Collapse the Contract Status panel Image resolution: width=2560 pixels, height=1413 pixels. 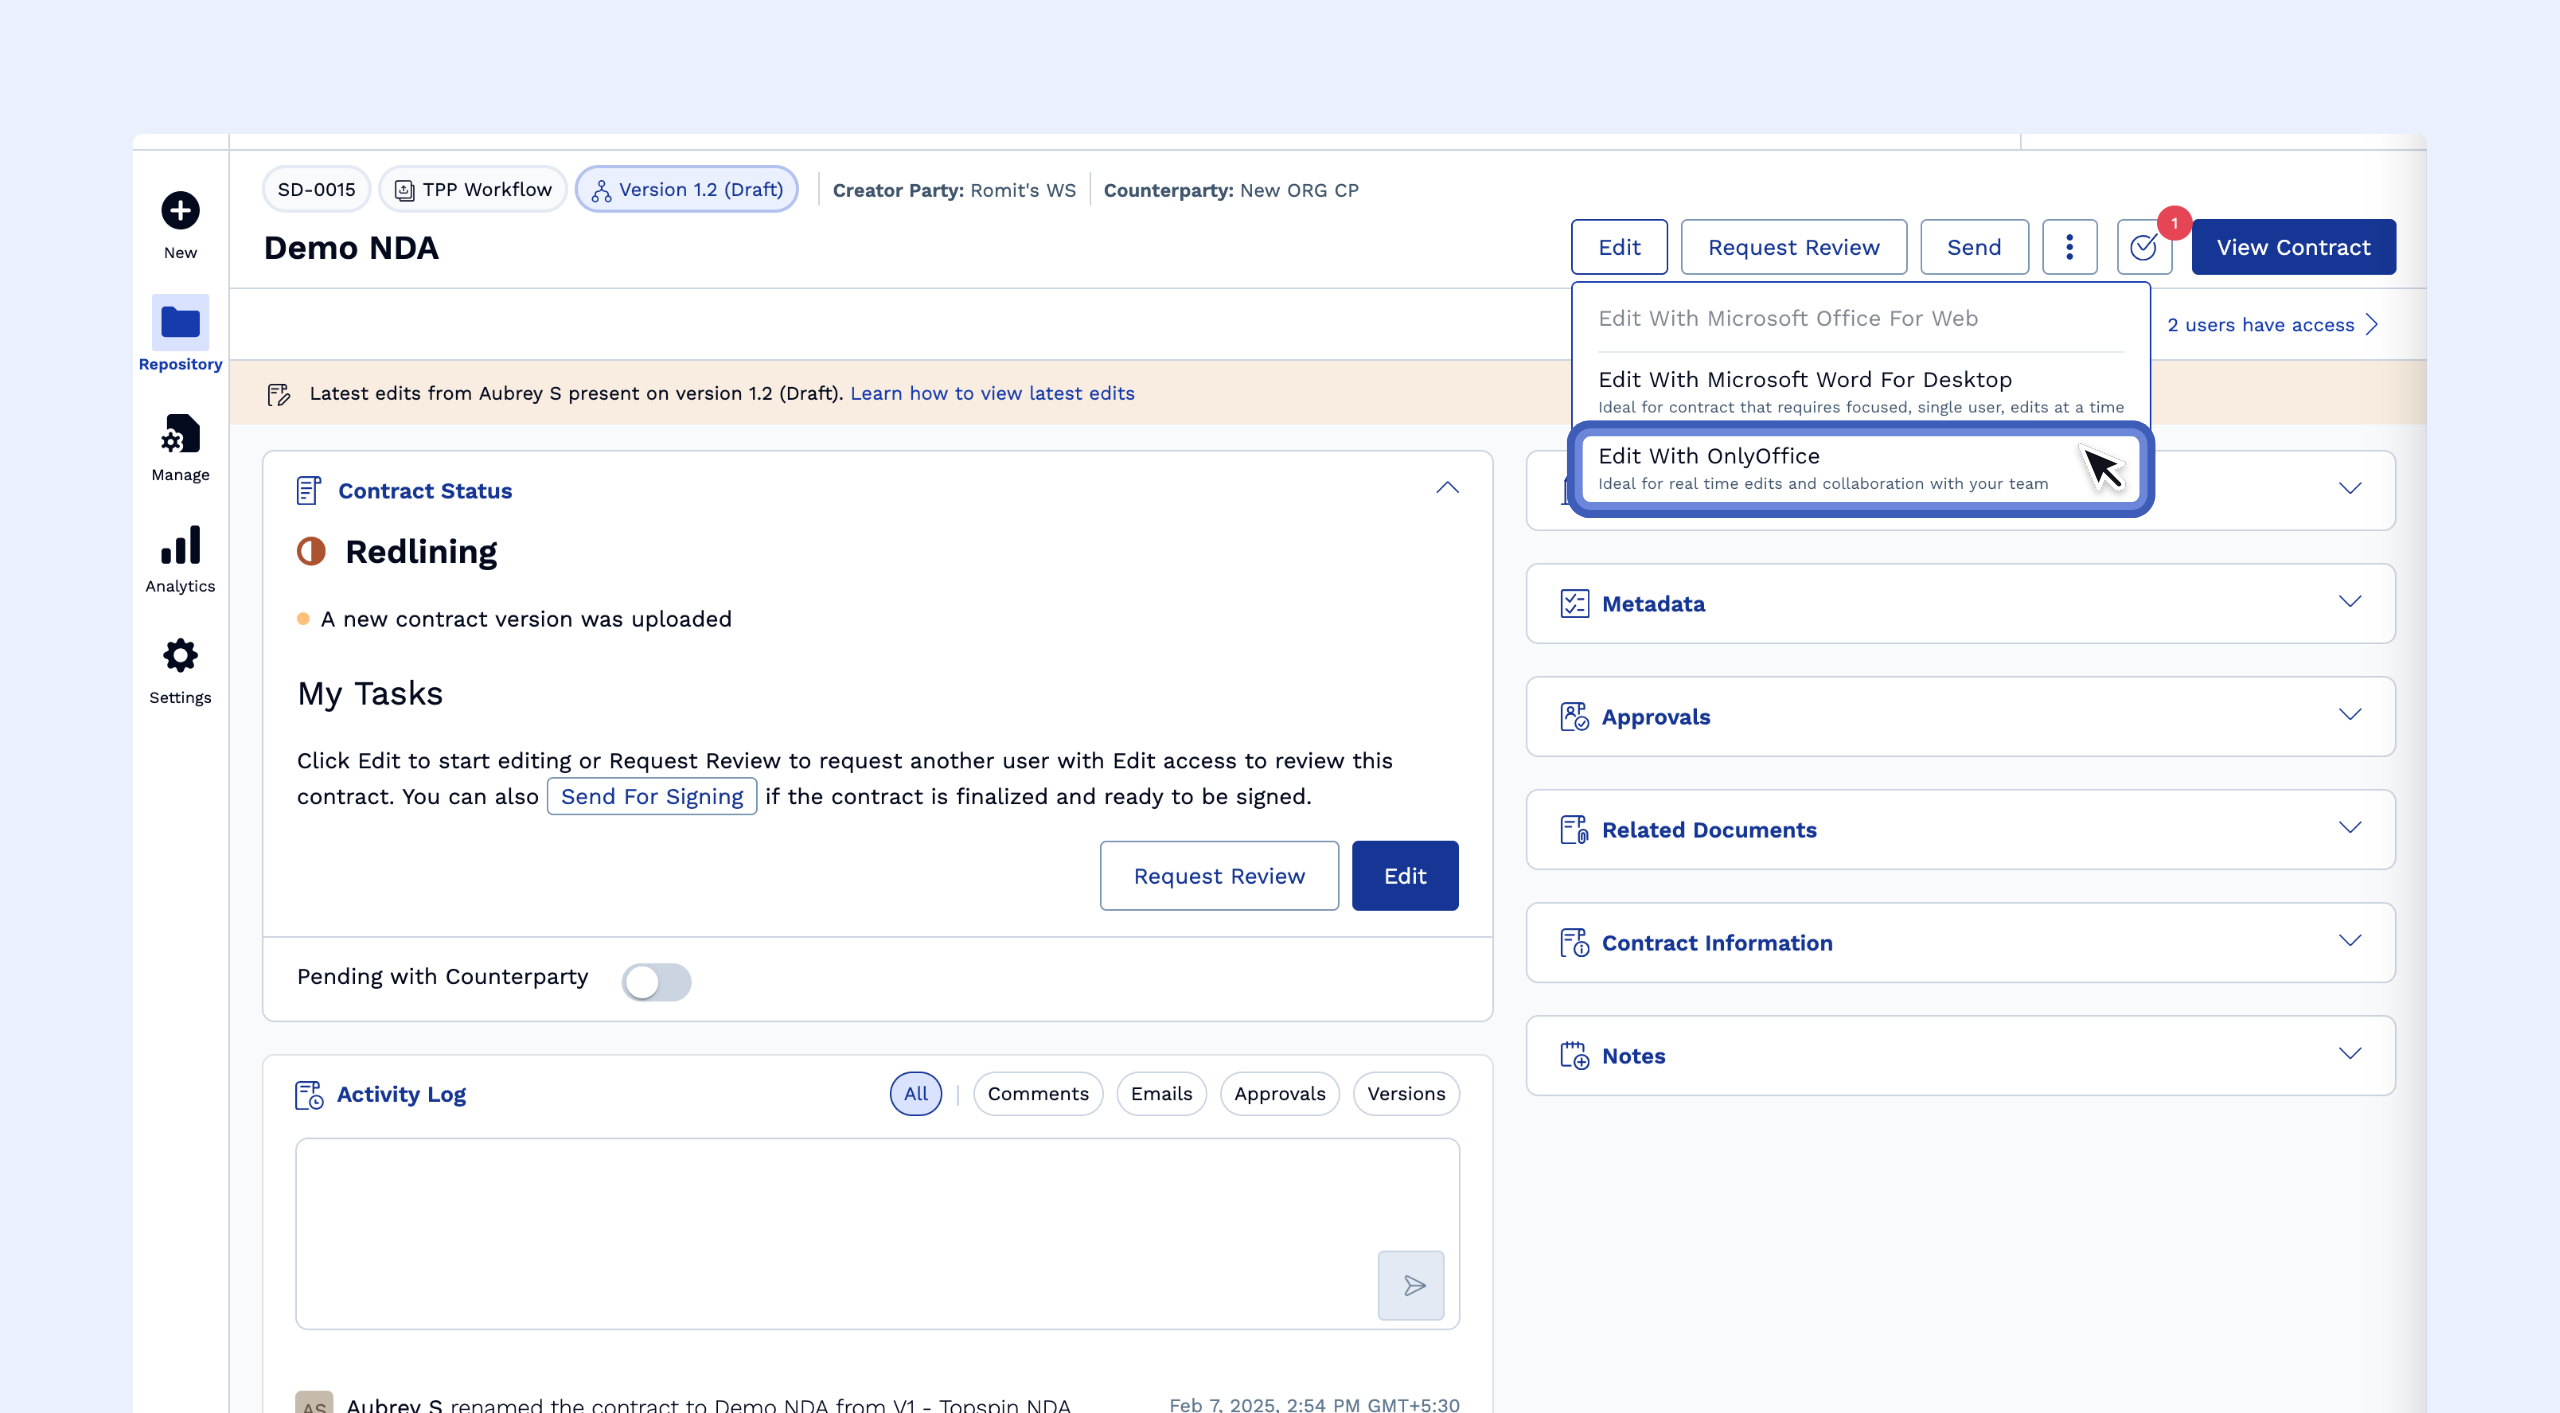pyautogui.click(x=1447, y=489)
